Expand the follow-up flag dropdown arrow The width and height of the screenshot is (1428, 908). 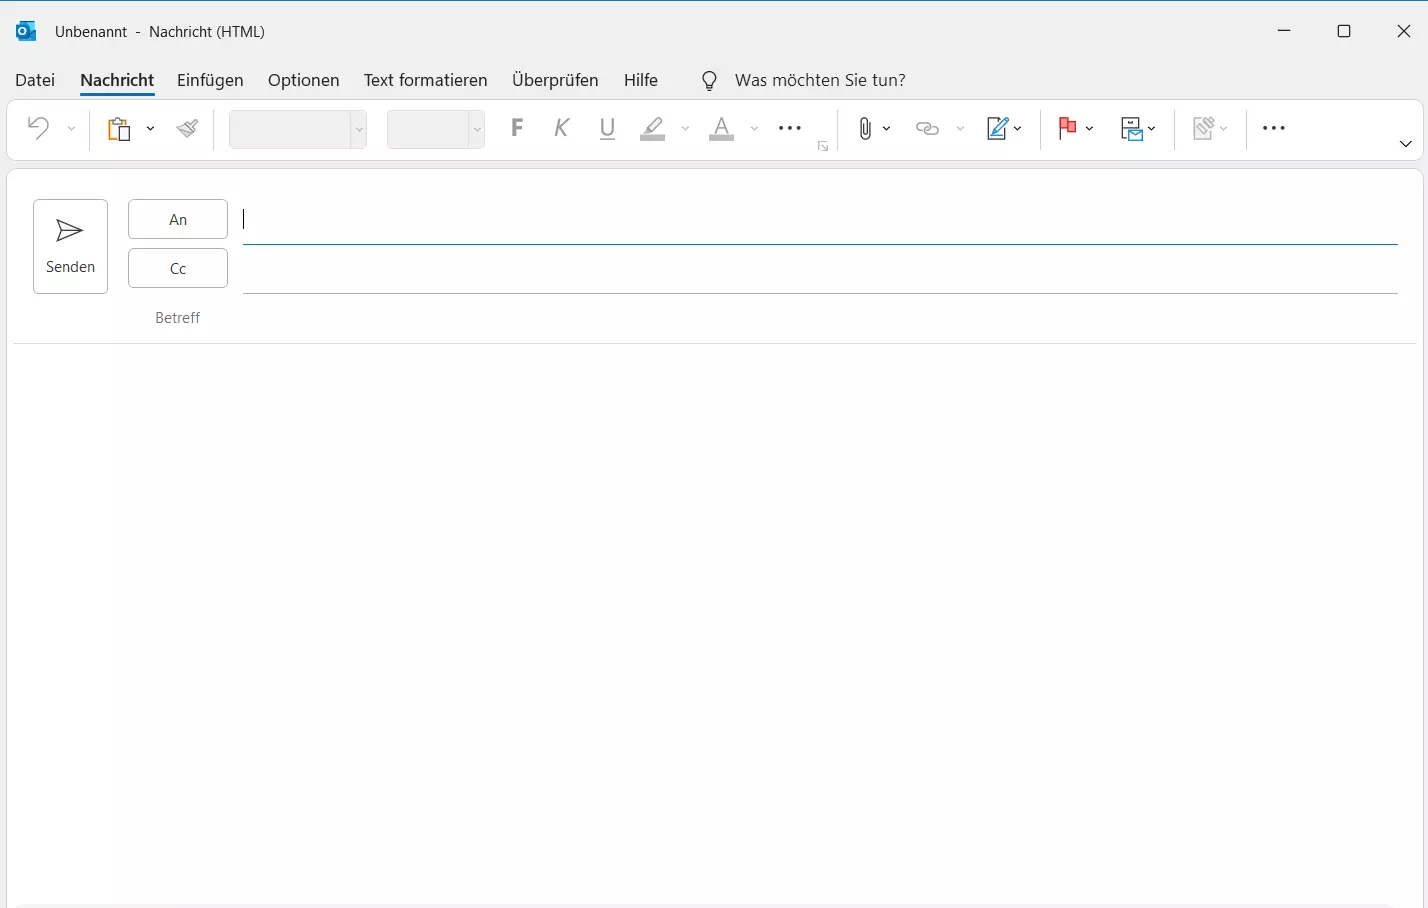pyautogui.click(x=1089, y=129)
